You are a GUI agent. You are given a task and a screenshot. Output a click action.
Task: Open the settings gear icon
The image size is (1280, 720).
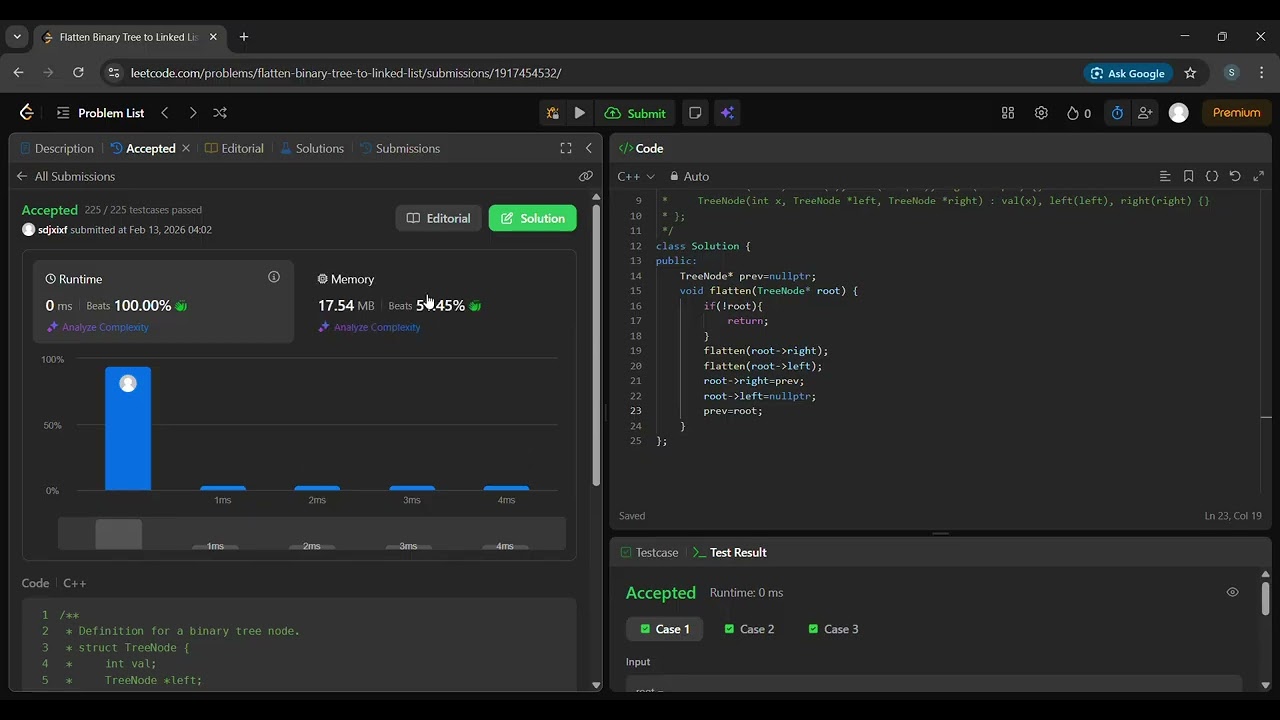coord(1041,113)
